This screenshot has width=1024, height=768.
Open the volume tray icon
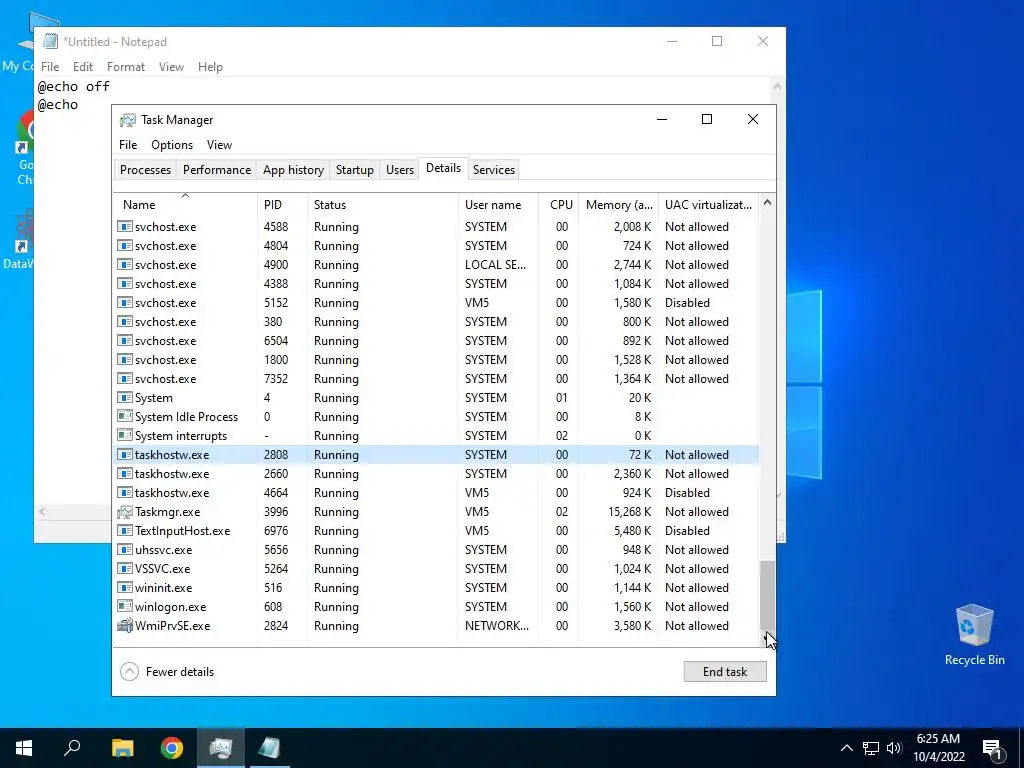click(894, 748)
